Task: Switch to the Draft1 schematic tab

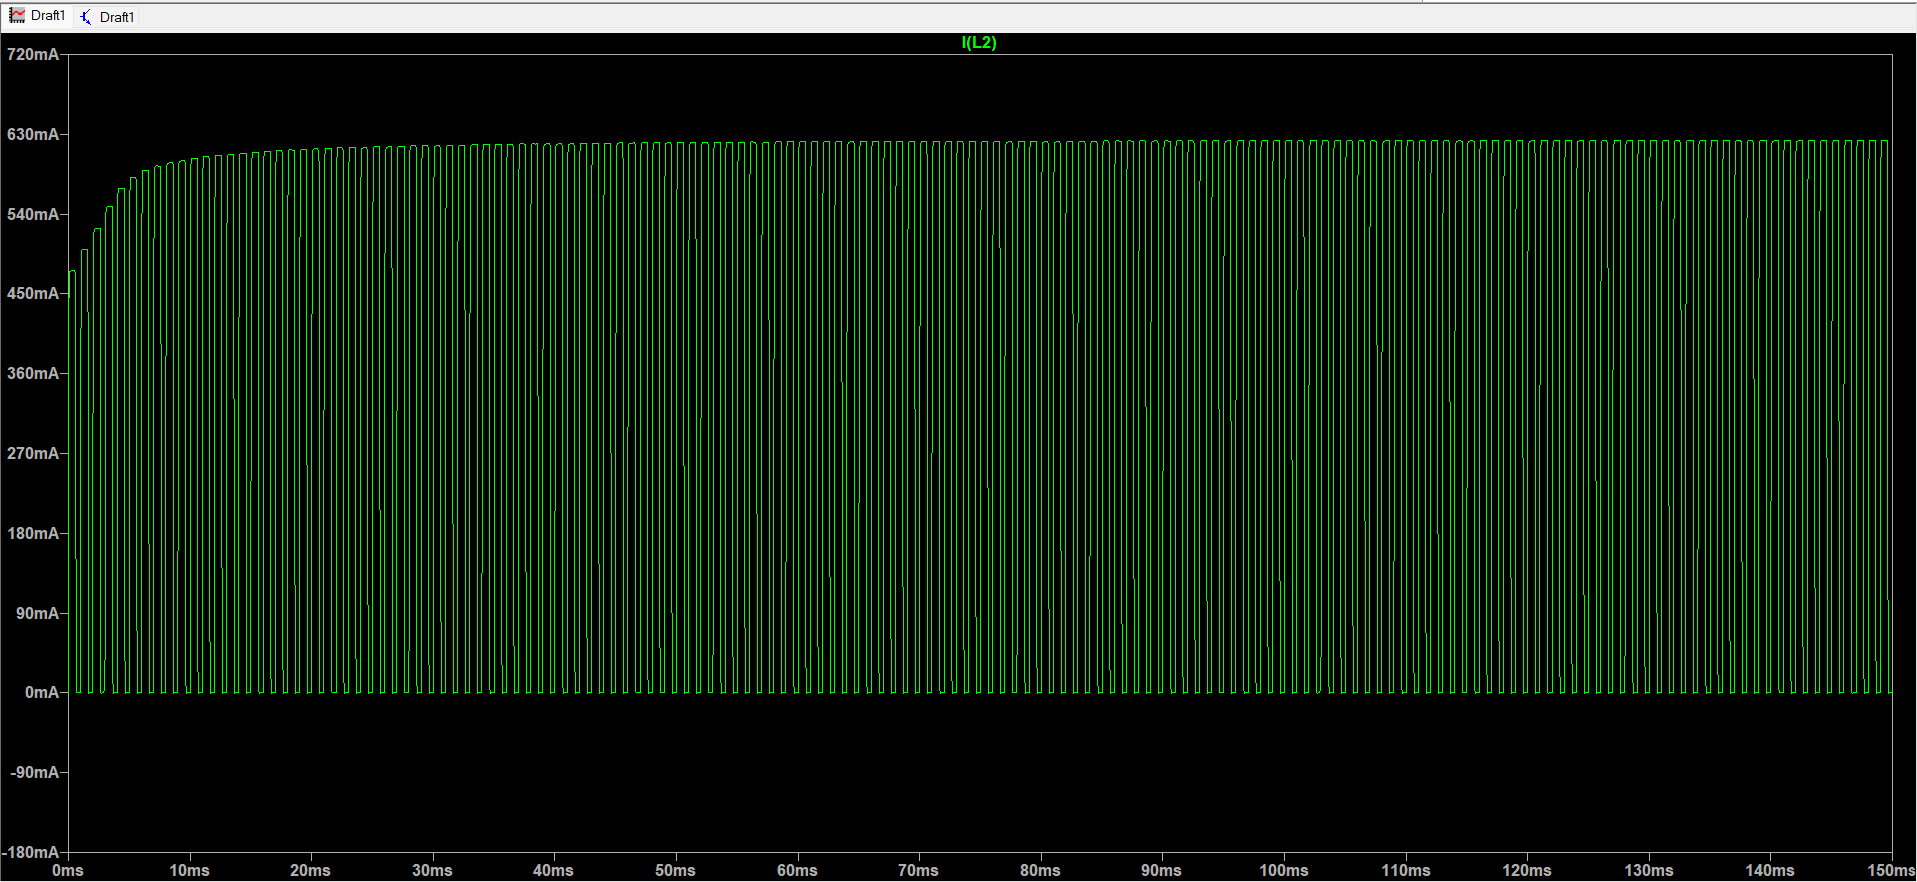Action: tap(106, 17)
